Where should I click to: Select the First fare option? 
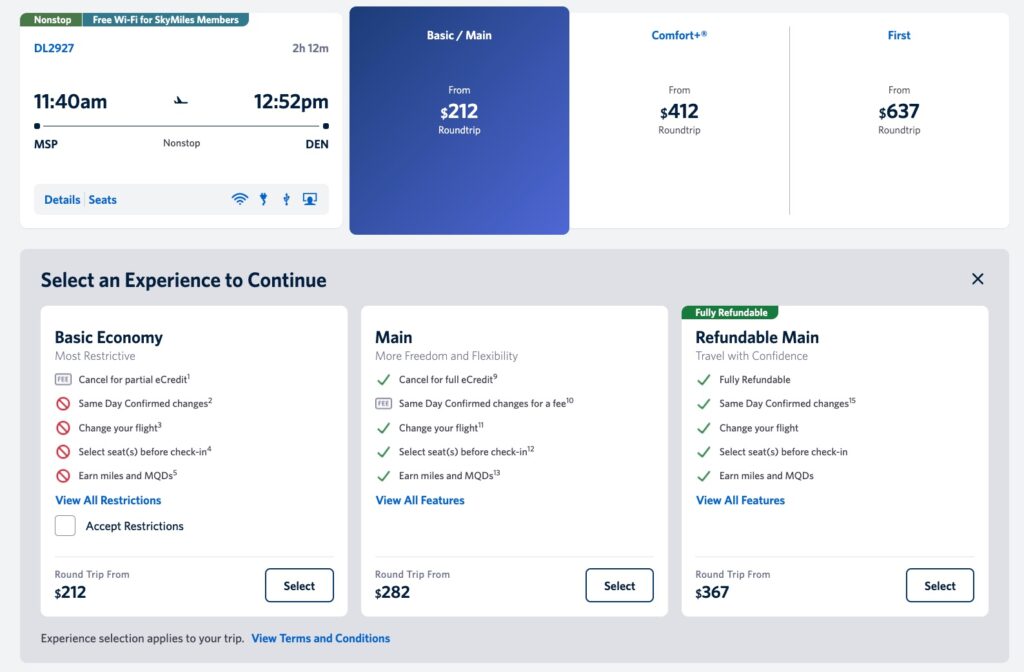(899, 121)
